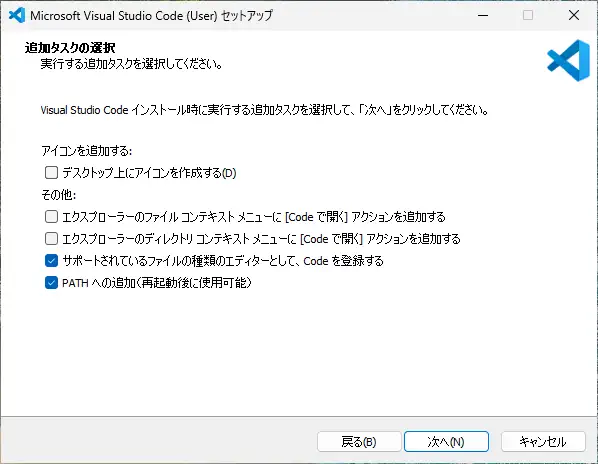Viewport: 598px width, 464px height.
Task: Go back with 戻る(B) button
Action: click(x=359, y=442)
